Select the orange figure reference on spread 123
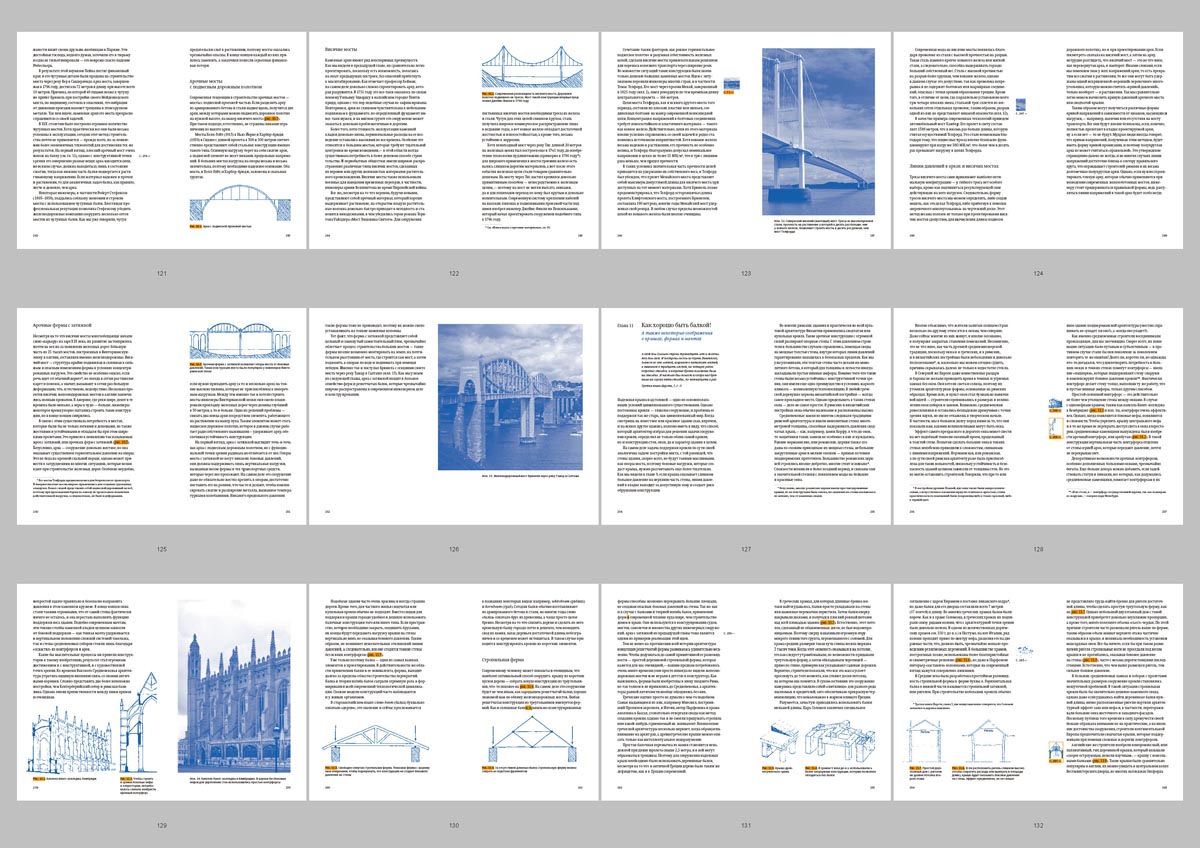1200x848 pixels. [730, 92]
